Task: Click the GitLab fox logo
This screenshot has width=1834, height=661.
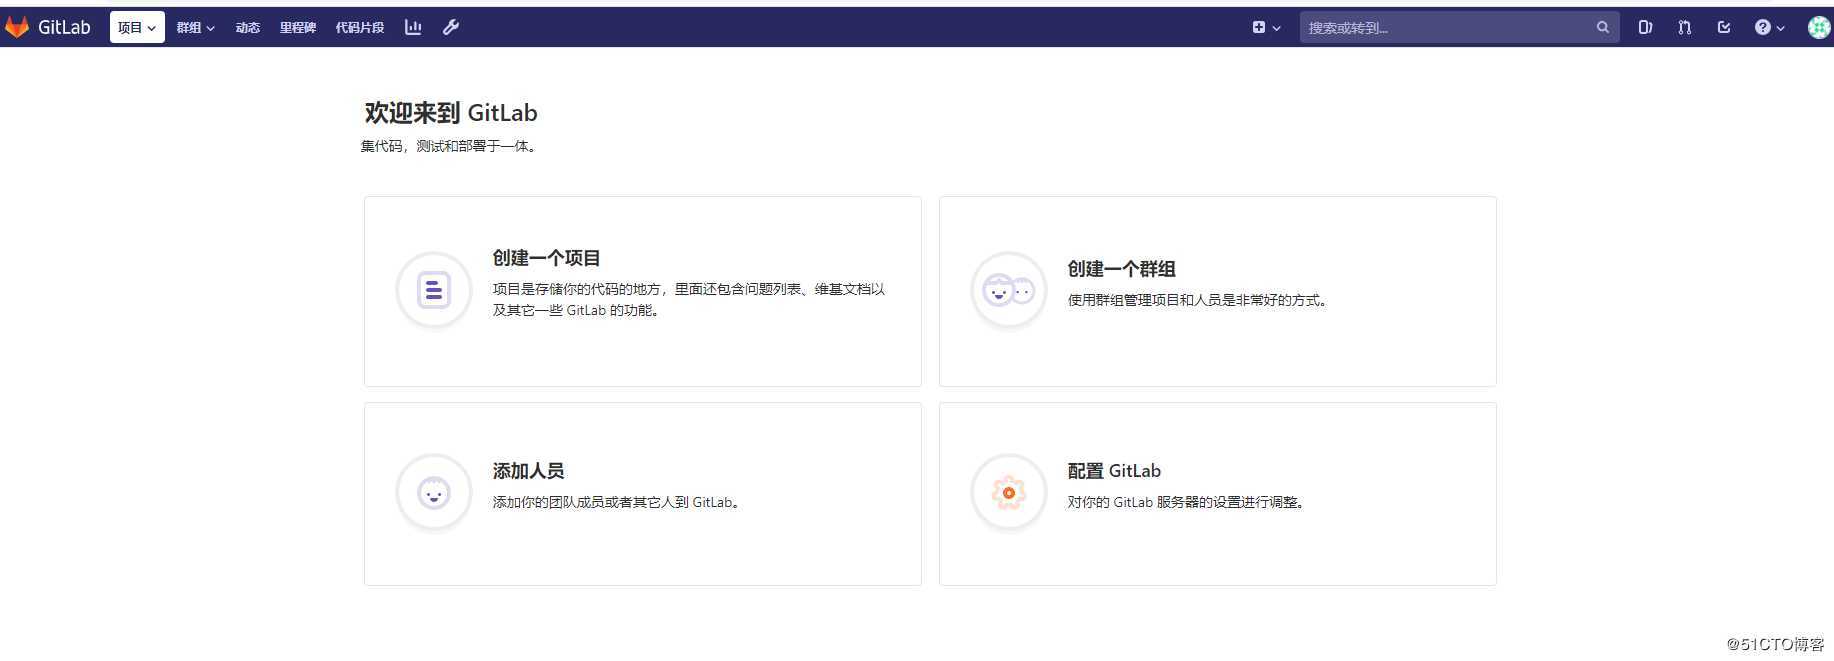Action: coord(16,27)
